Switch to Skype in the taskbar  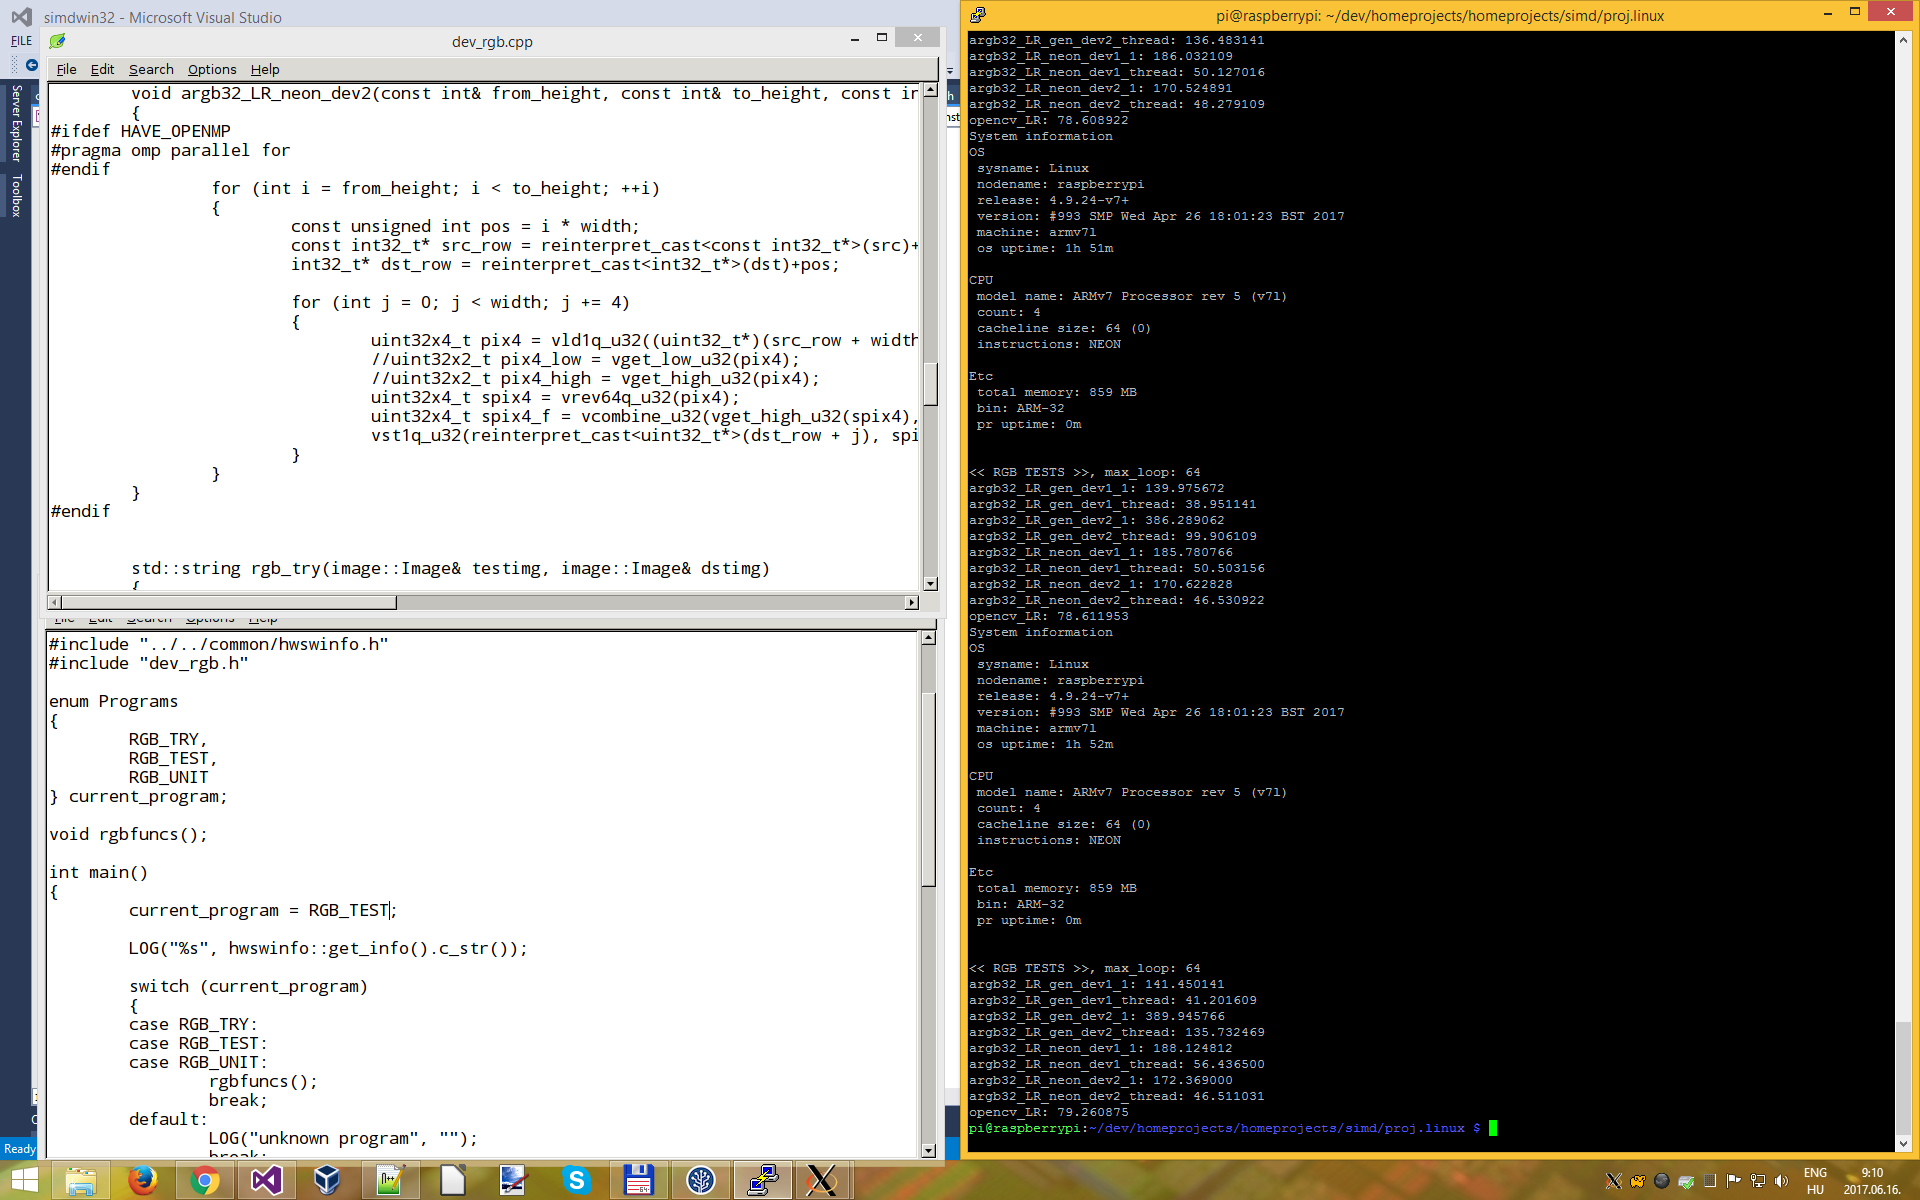[576, 1180]
